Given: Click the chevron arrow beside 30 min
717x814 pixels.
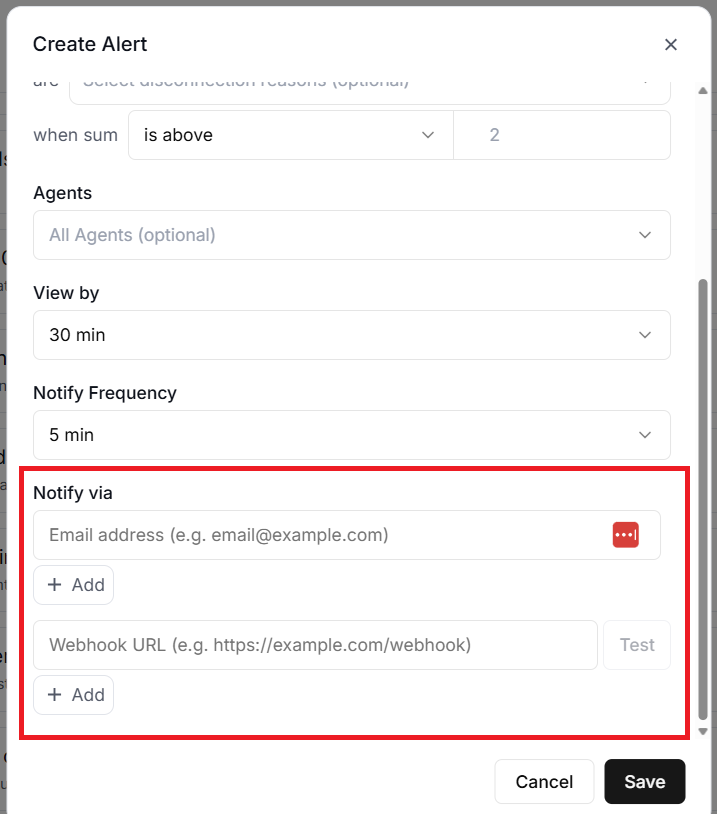Looking at the screenshot, I should tap(645, 335).
